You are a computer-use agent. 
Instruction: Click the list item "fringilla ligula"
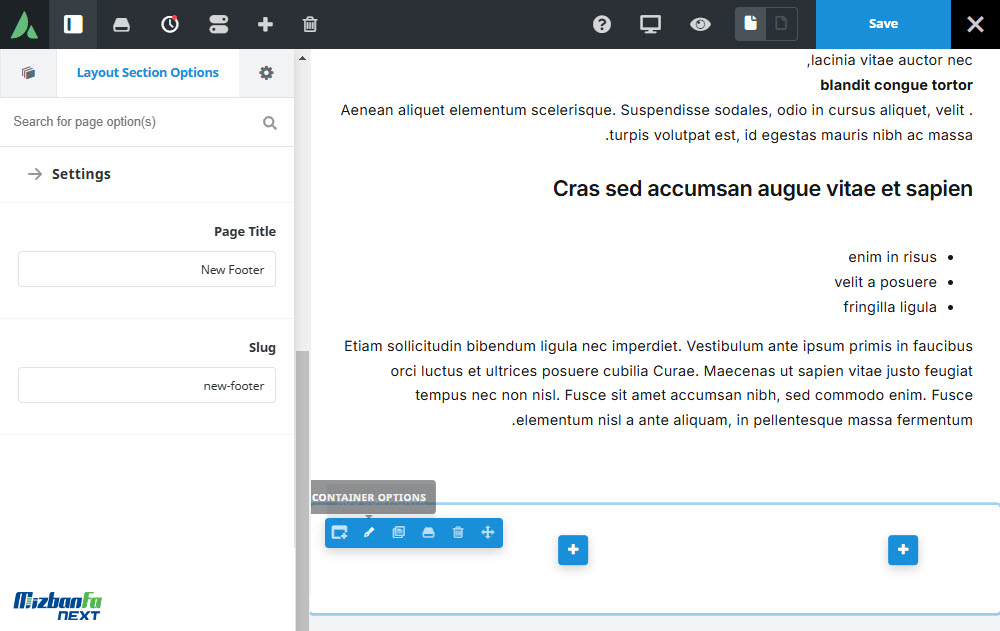(890, 307)
